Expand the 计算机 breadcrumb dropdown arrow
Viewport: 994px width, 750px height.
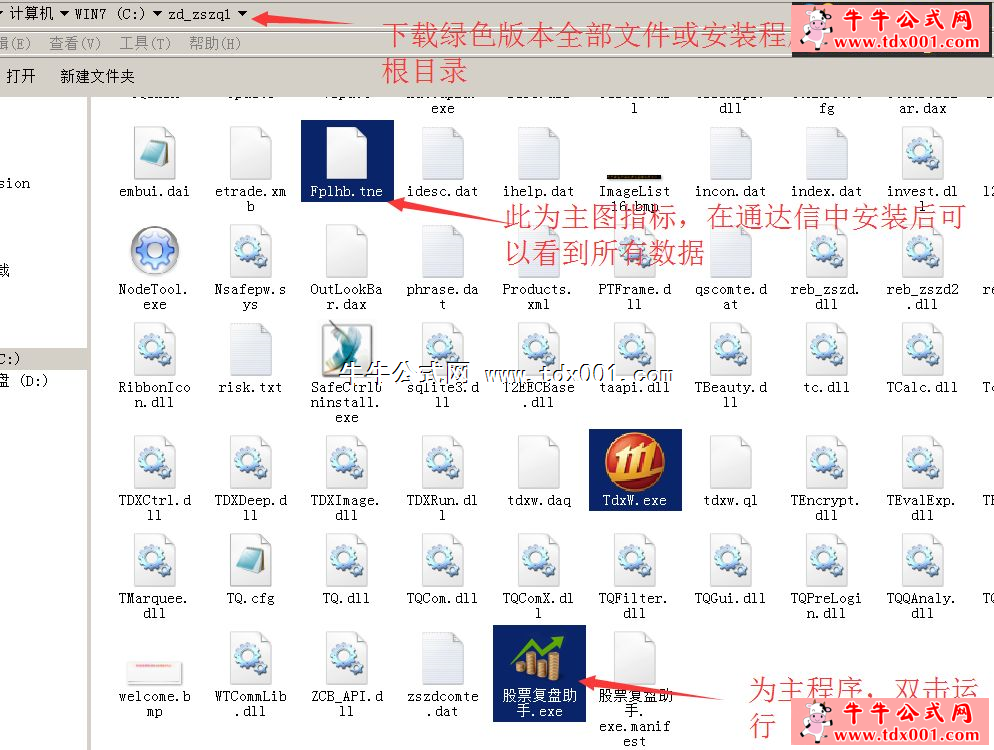coord(65,14)
